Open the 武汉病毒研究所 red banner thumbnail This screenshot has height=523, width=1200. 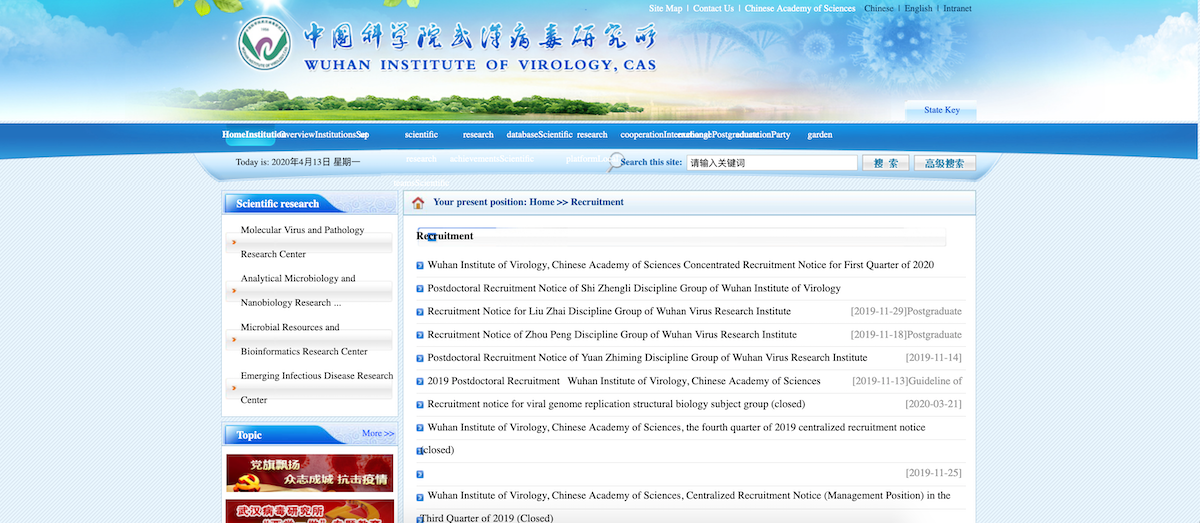point(310,511)
